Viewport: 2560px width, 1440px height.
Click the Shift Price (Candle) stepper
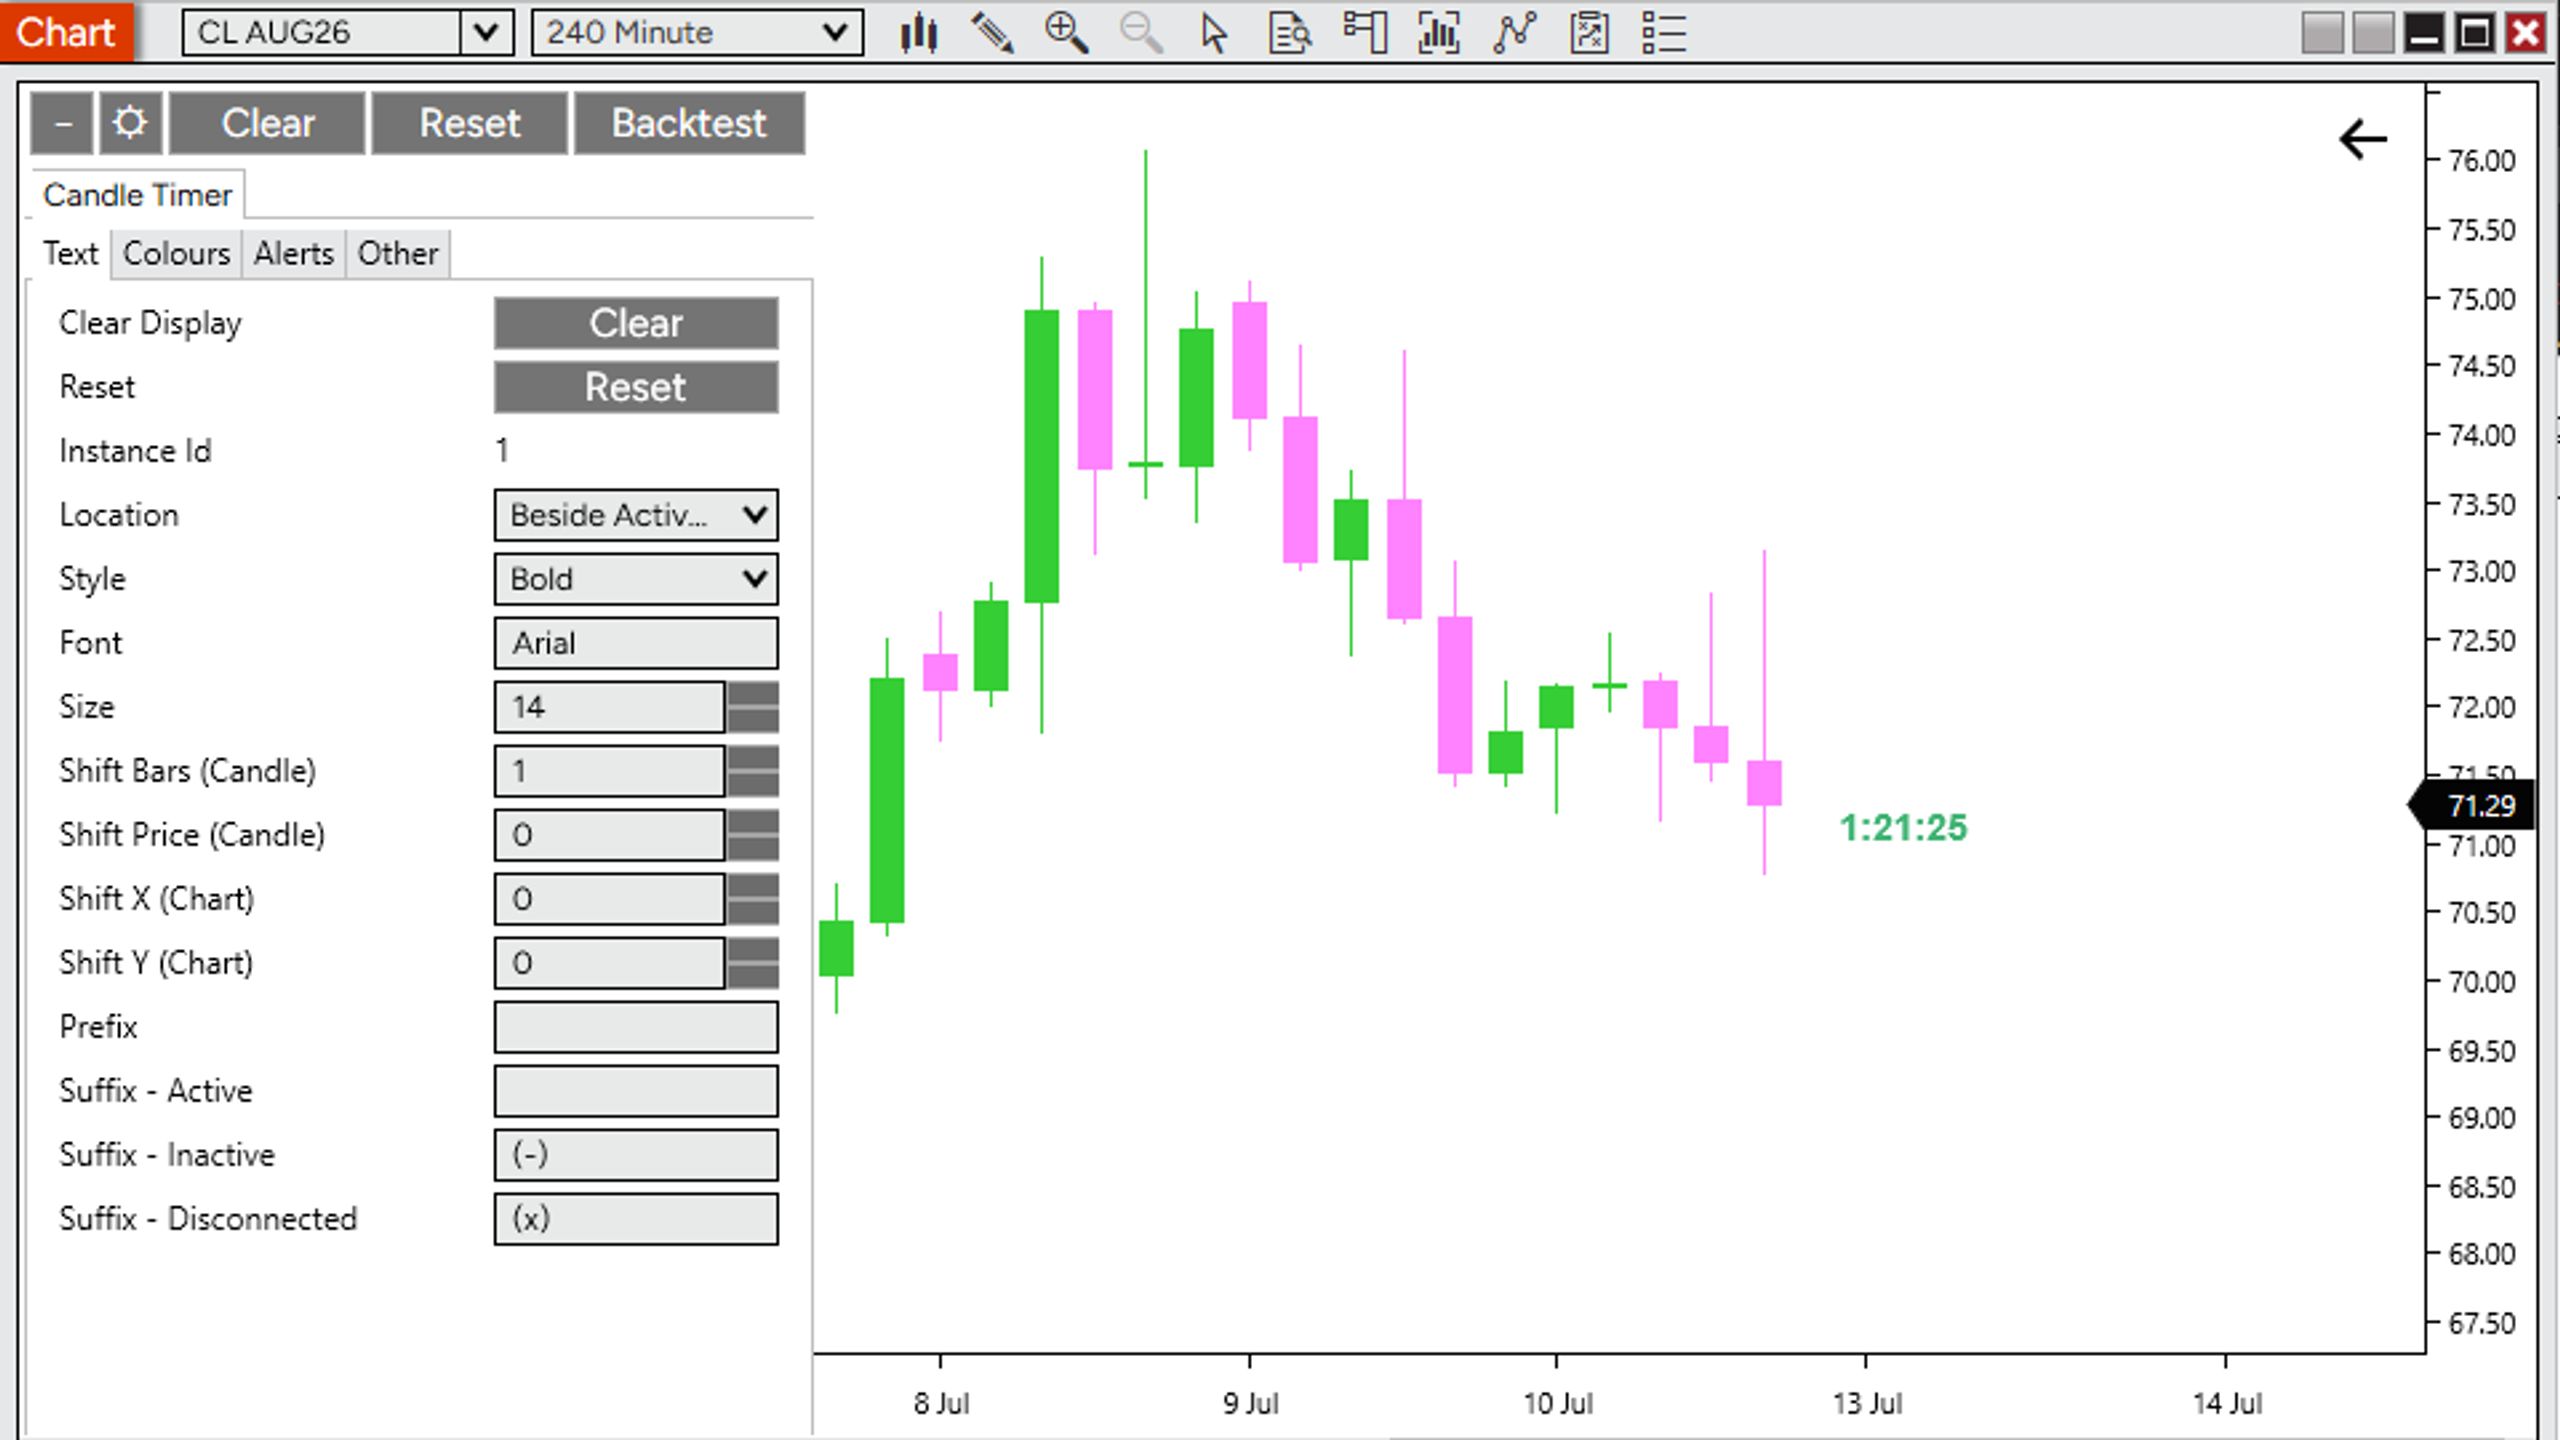point(753,835)
